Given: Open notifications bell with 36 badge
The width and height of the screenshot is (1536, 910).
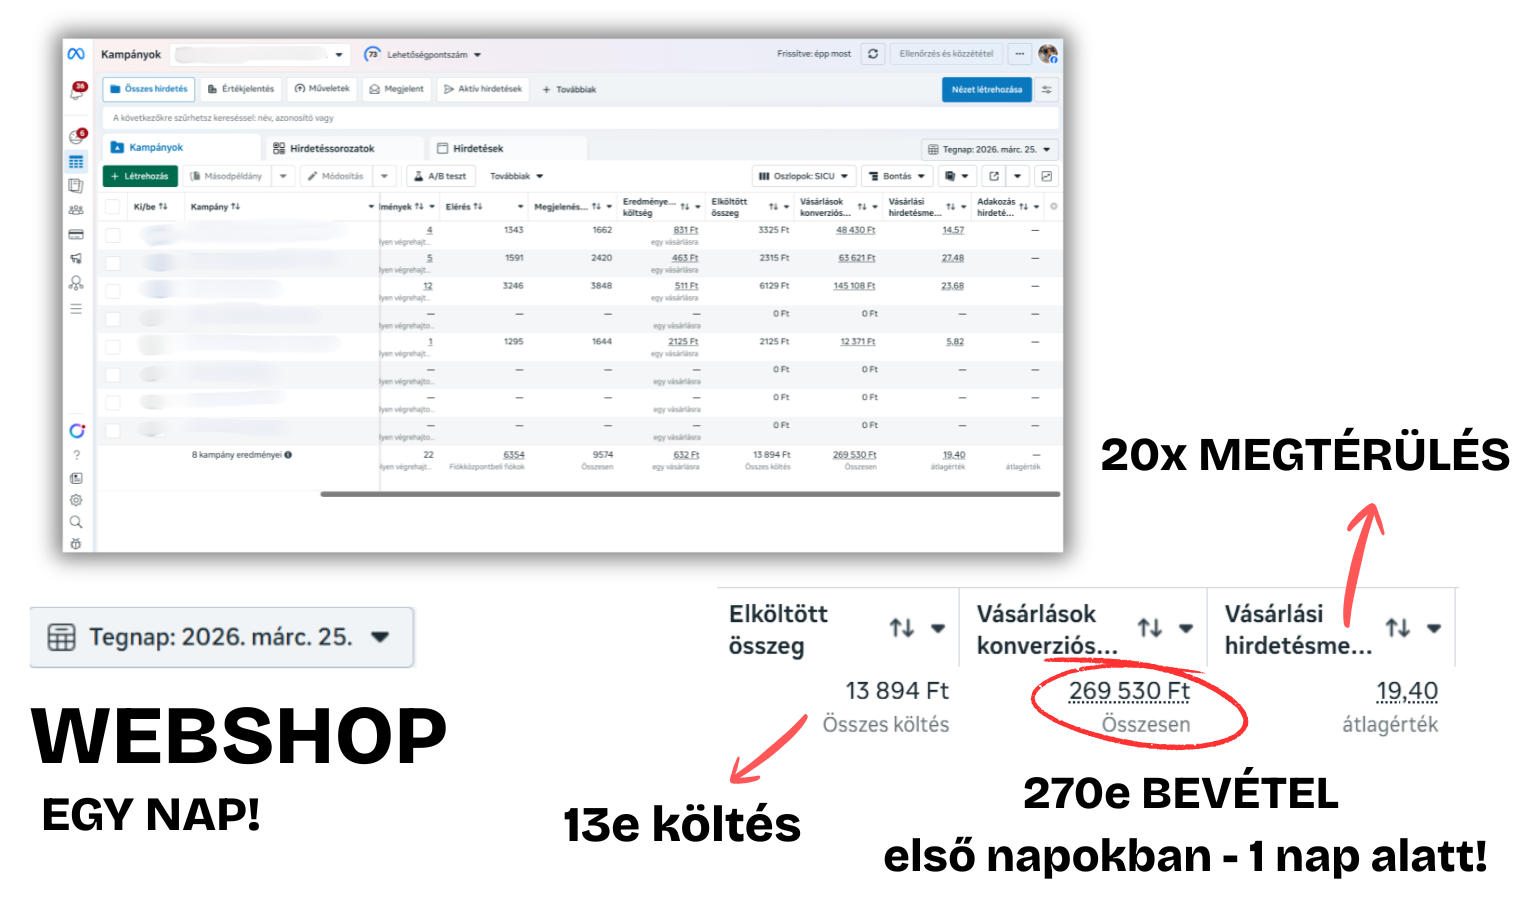Looking at the screenshot, I should pyautogui.click(x=77, y=91).
